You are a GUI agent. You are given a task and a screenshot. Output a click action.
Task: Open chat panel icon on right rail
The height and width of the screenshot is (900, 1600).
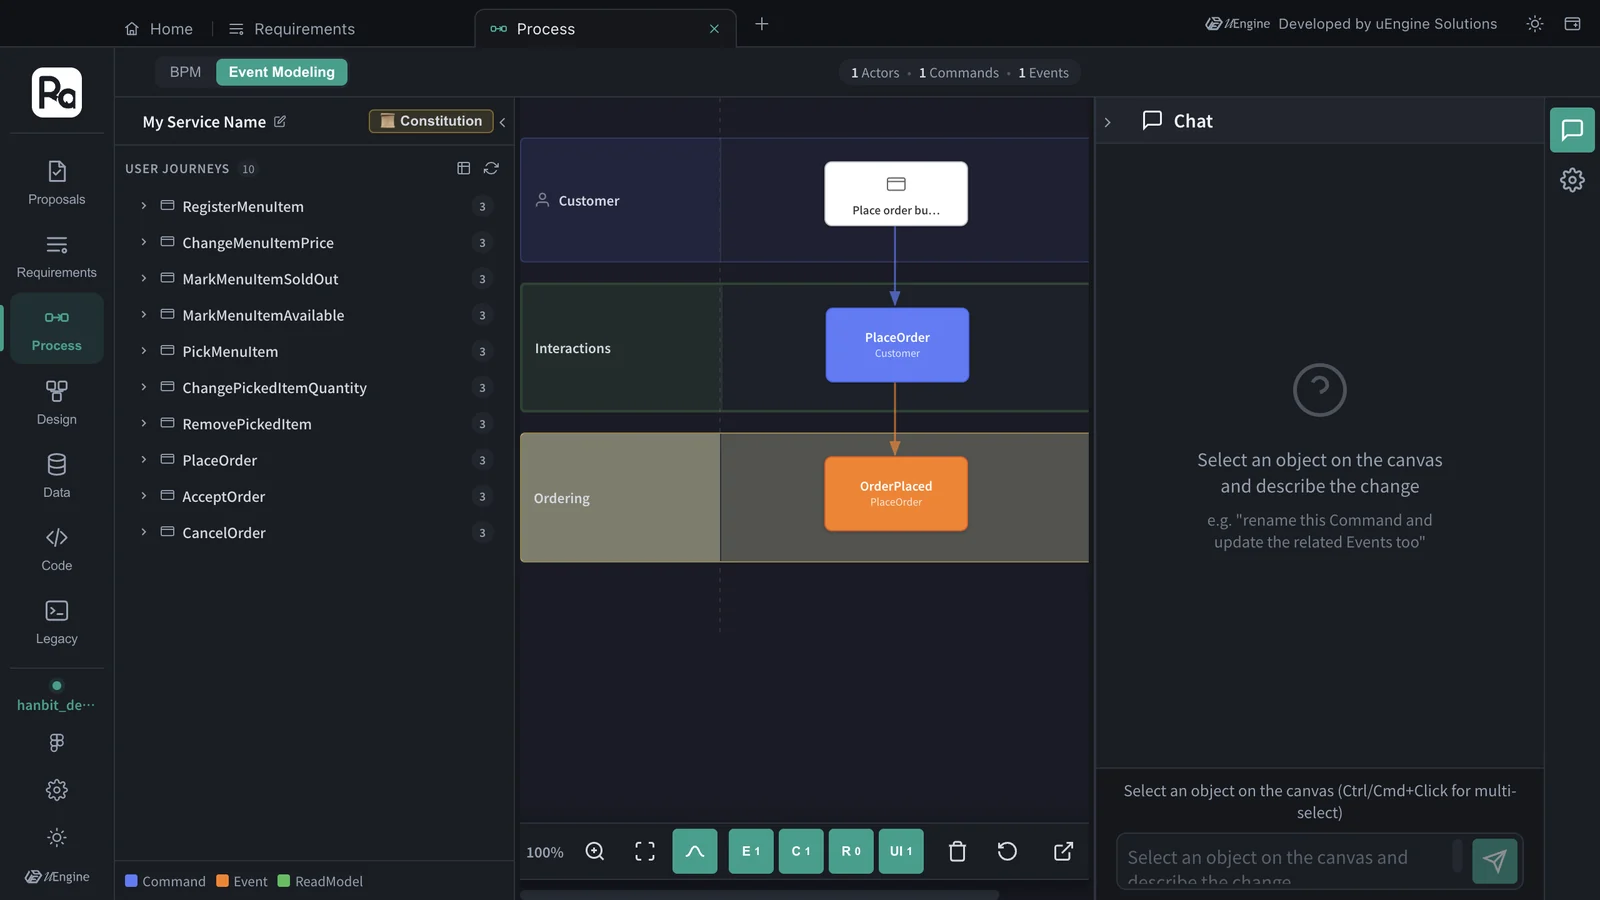point(1572,130)
